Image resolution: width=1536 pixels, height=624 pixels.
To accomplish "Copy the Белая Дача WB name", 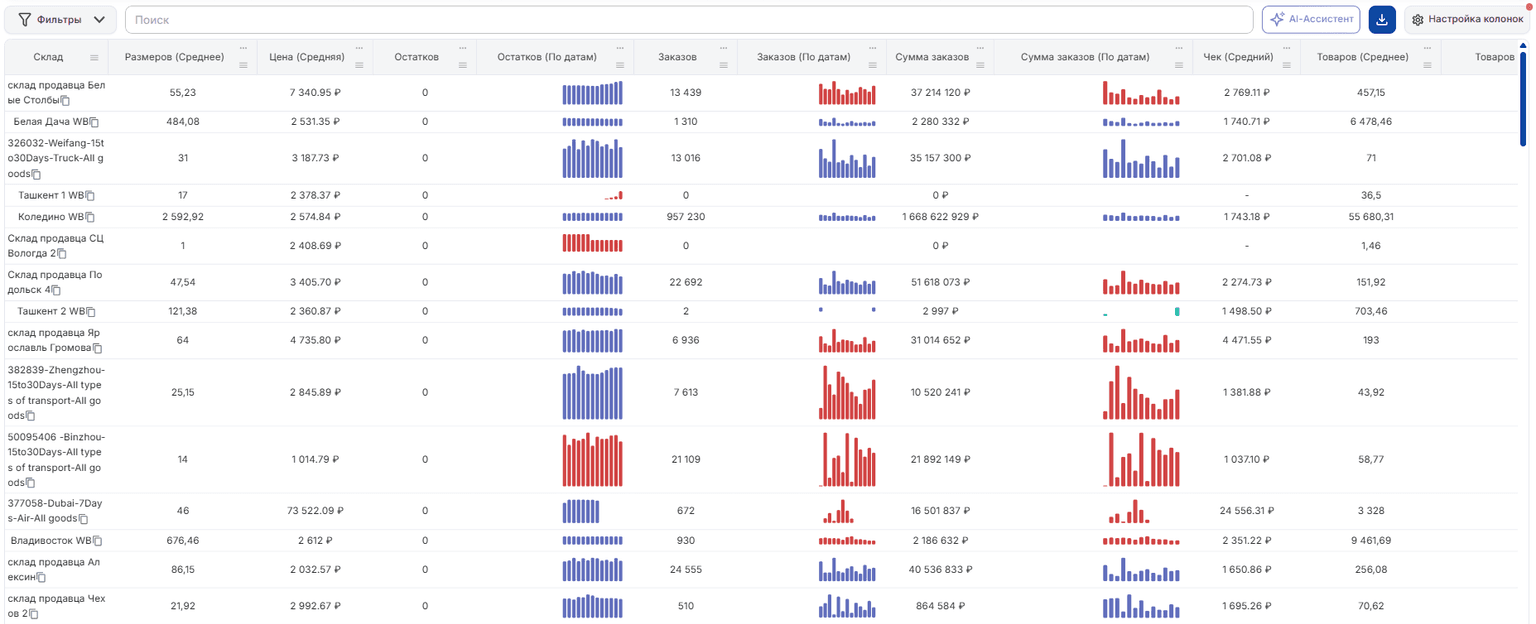I will coord(95,122).
